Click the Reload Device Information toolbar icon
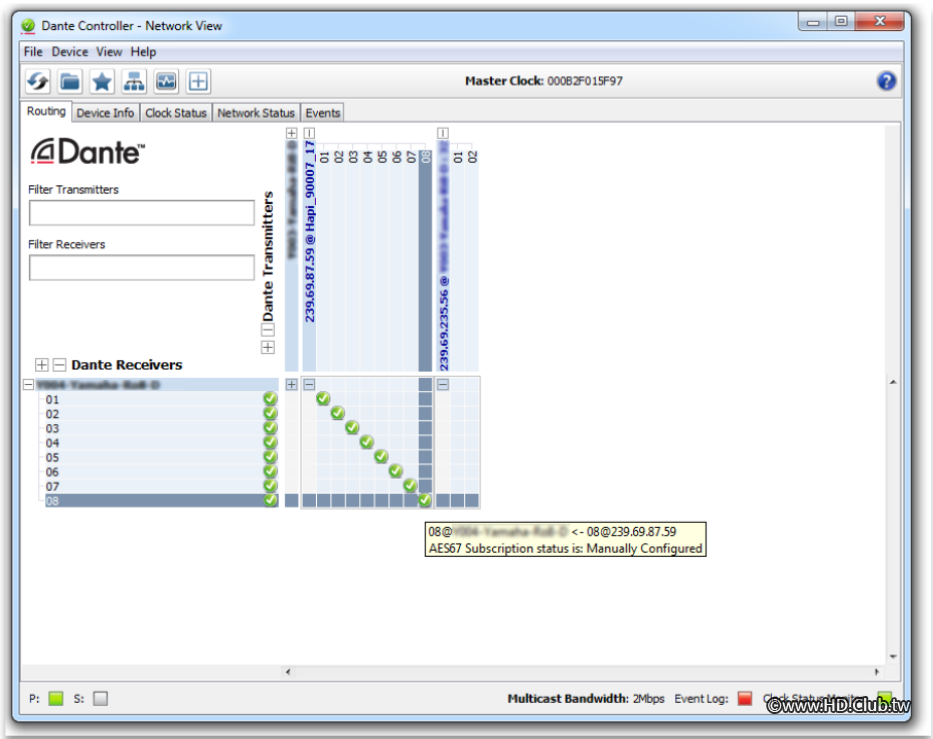The image size is (933, 739). point(38,82)
